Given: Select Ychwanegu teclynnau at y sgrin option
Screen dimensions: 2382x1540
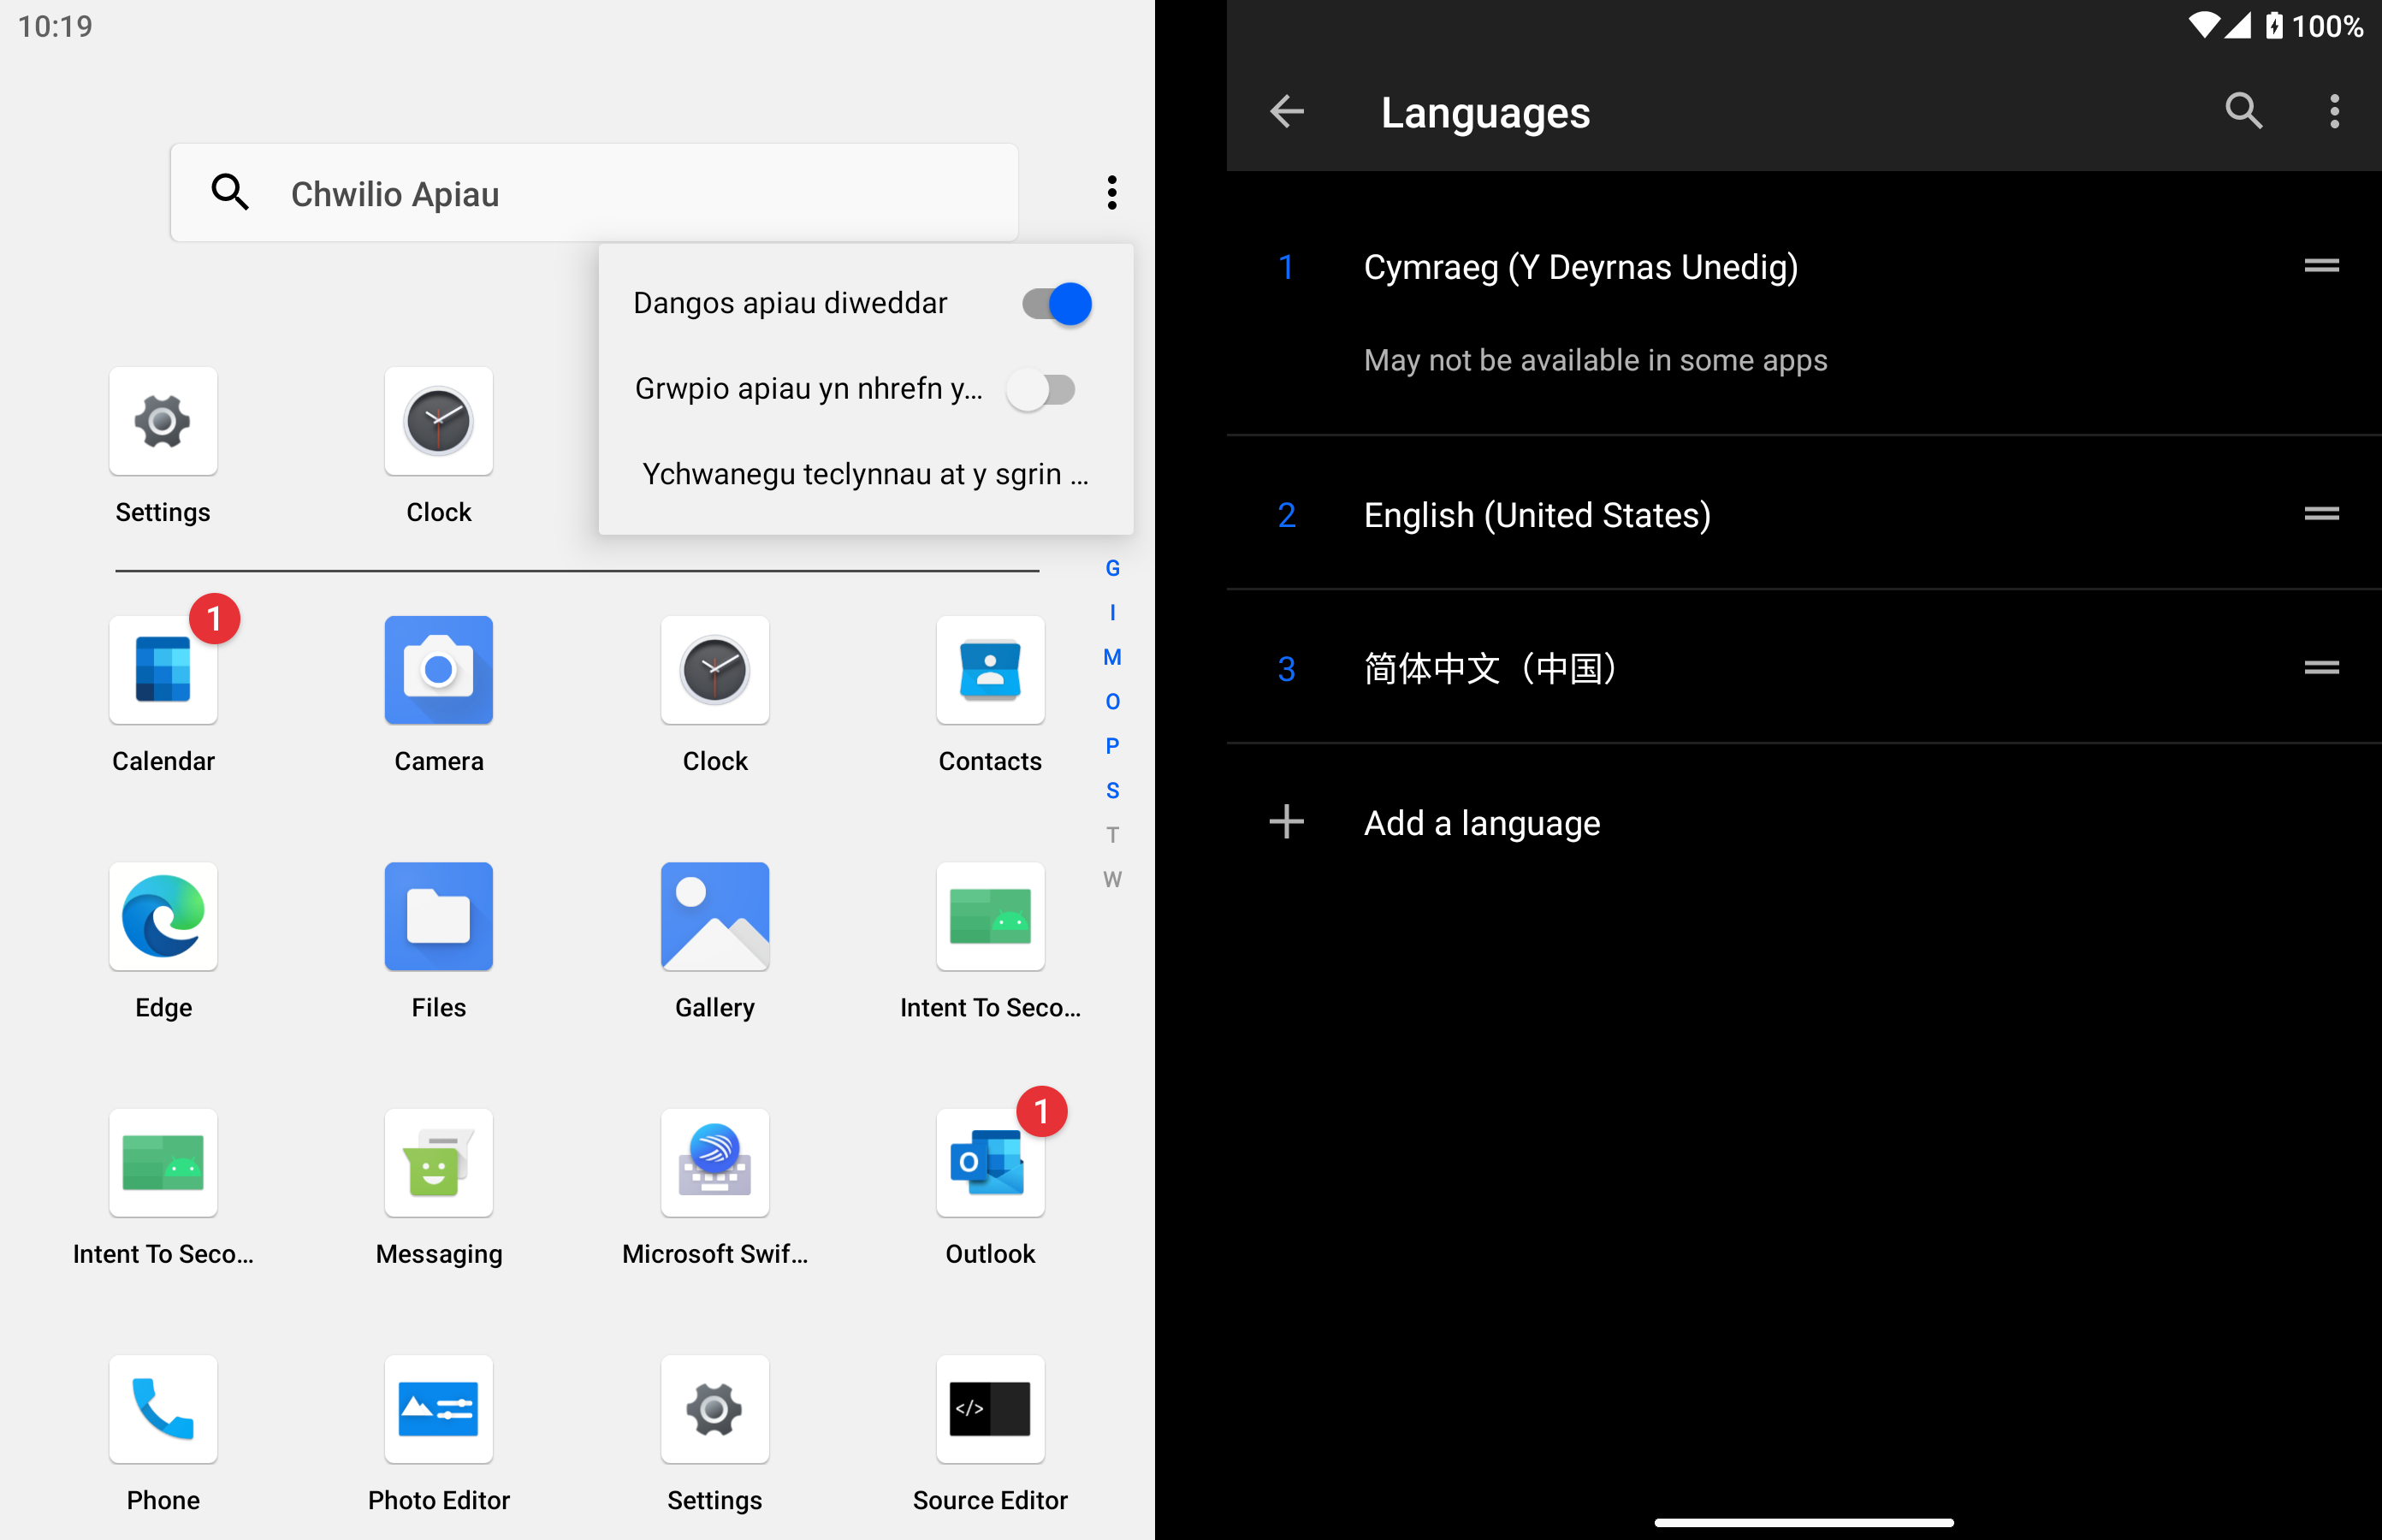Looking at the screenshot, I should tap(864, 474).
